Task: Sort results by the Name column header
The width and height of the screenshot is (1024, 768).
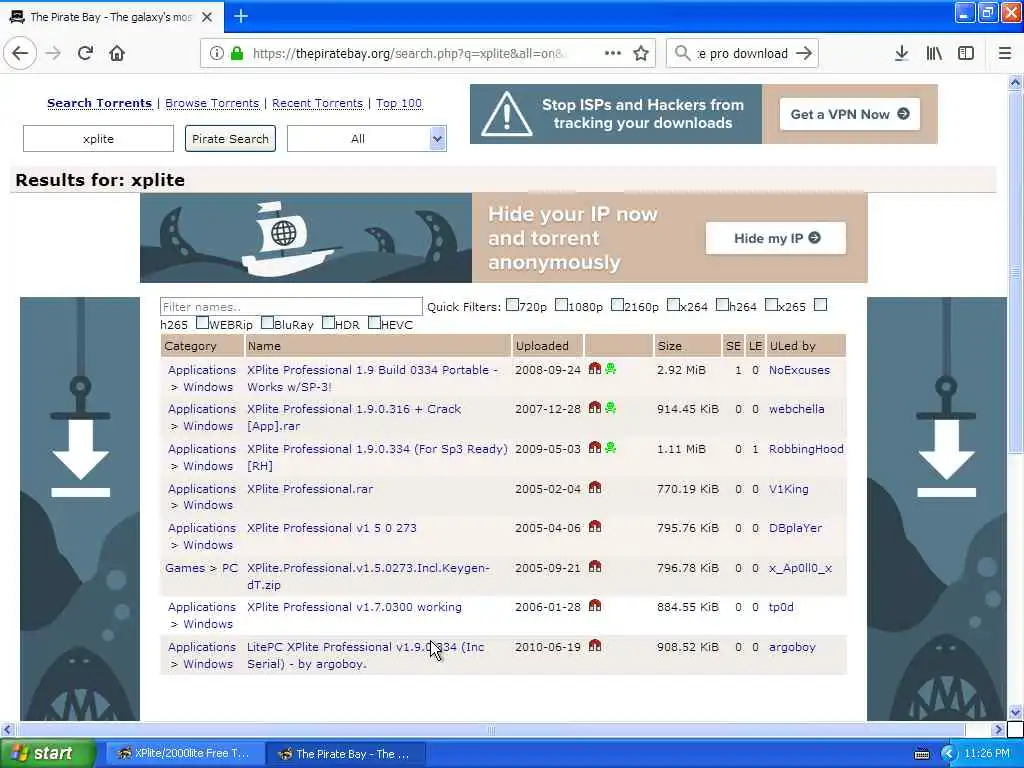Action: 264,346
